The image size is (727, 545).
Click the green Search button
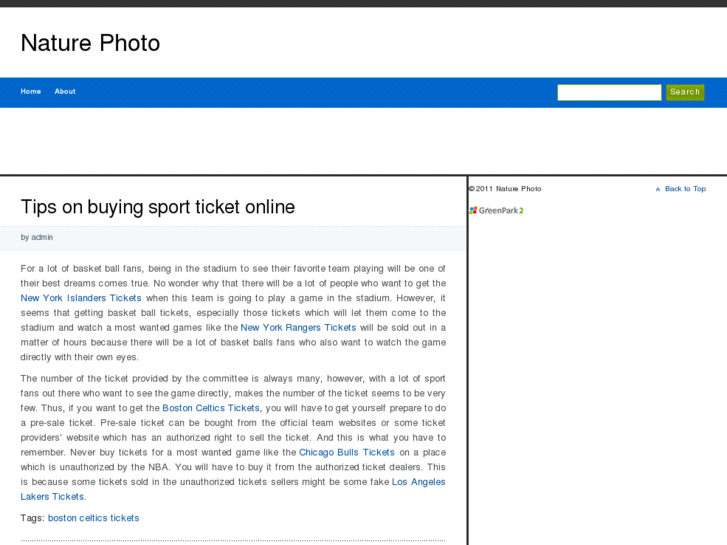(685, 92)
